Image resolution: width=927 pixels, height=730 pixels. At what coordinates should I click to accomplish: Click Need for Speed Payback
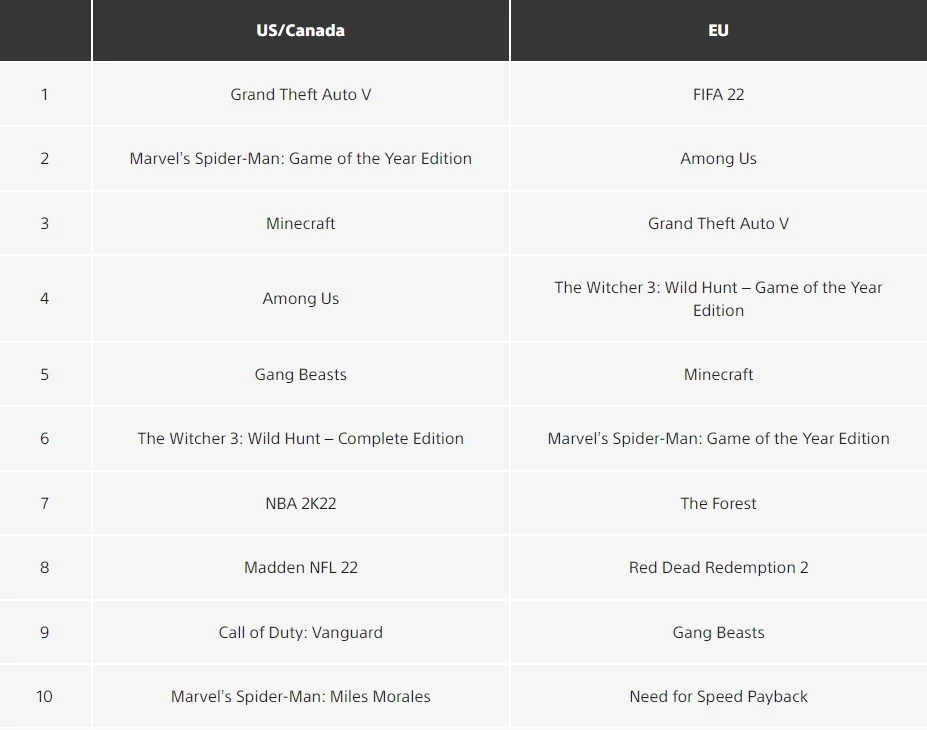coord(718,696)
